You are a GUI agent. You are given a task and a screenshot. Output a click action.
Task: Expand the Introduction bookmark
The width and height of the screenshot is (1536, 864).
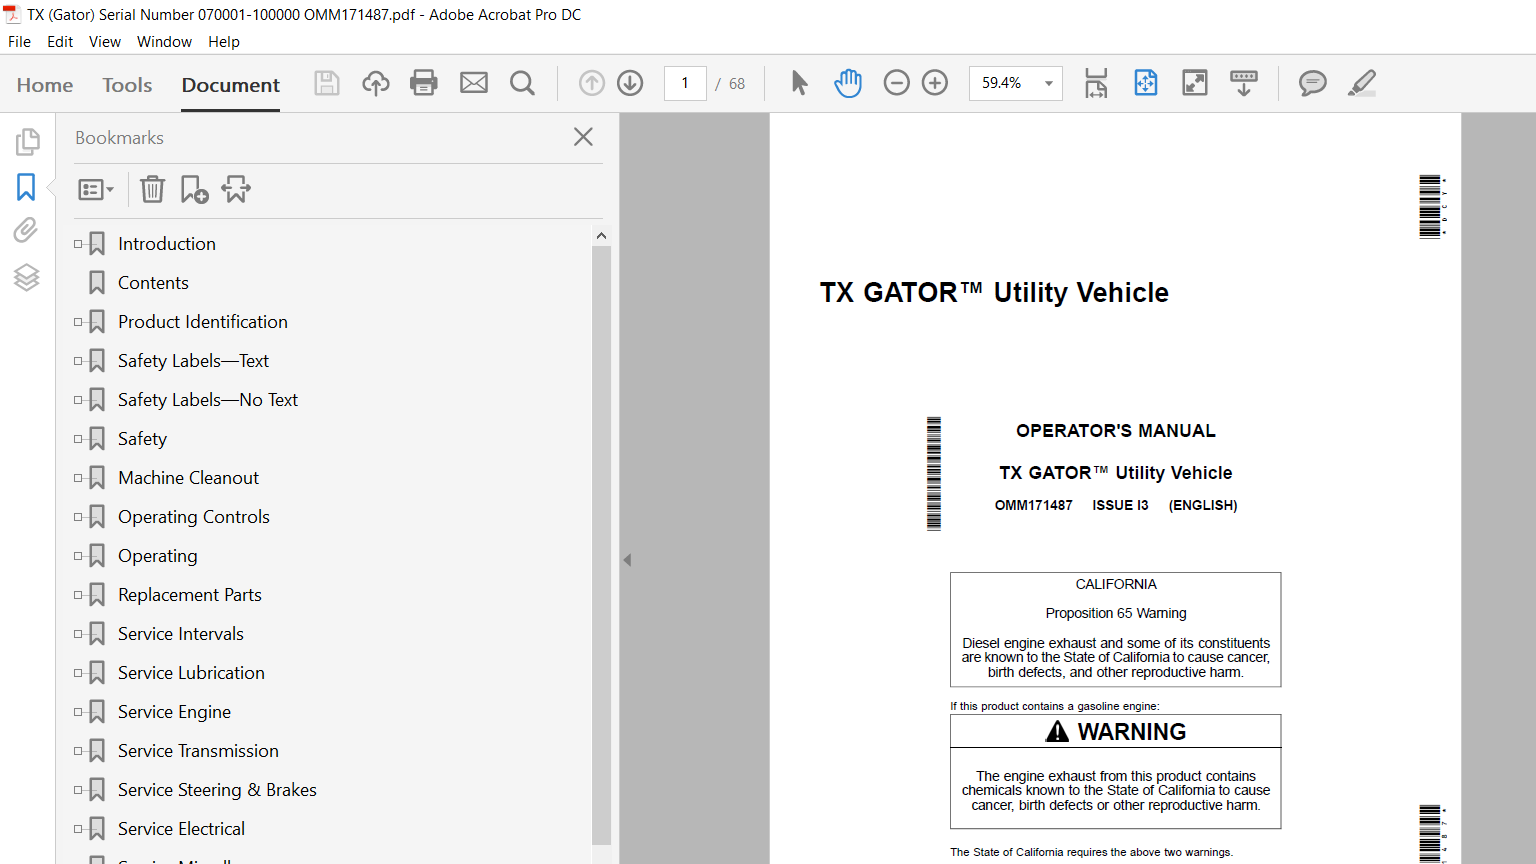pos(78,244)
